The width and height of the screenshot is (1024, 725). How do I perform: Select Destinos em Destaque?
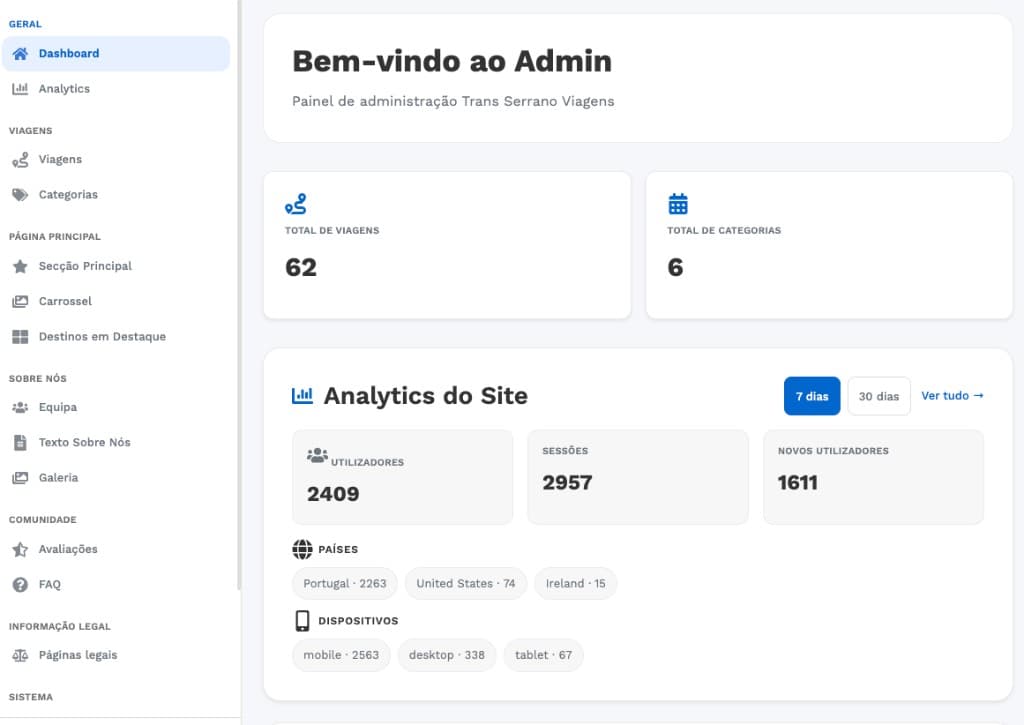tap(116, 336)
